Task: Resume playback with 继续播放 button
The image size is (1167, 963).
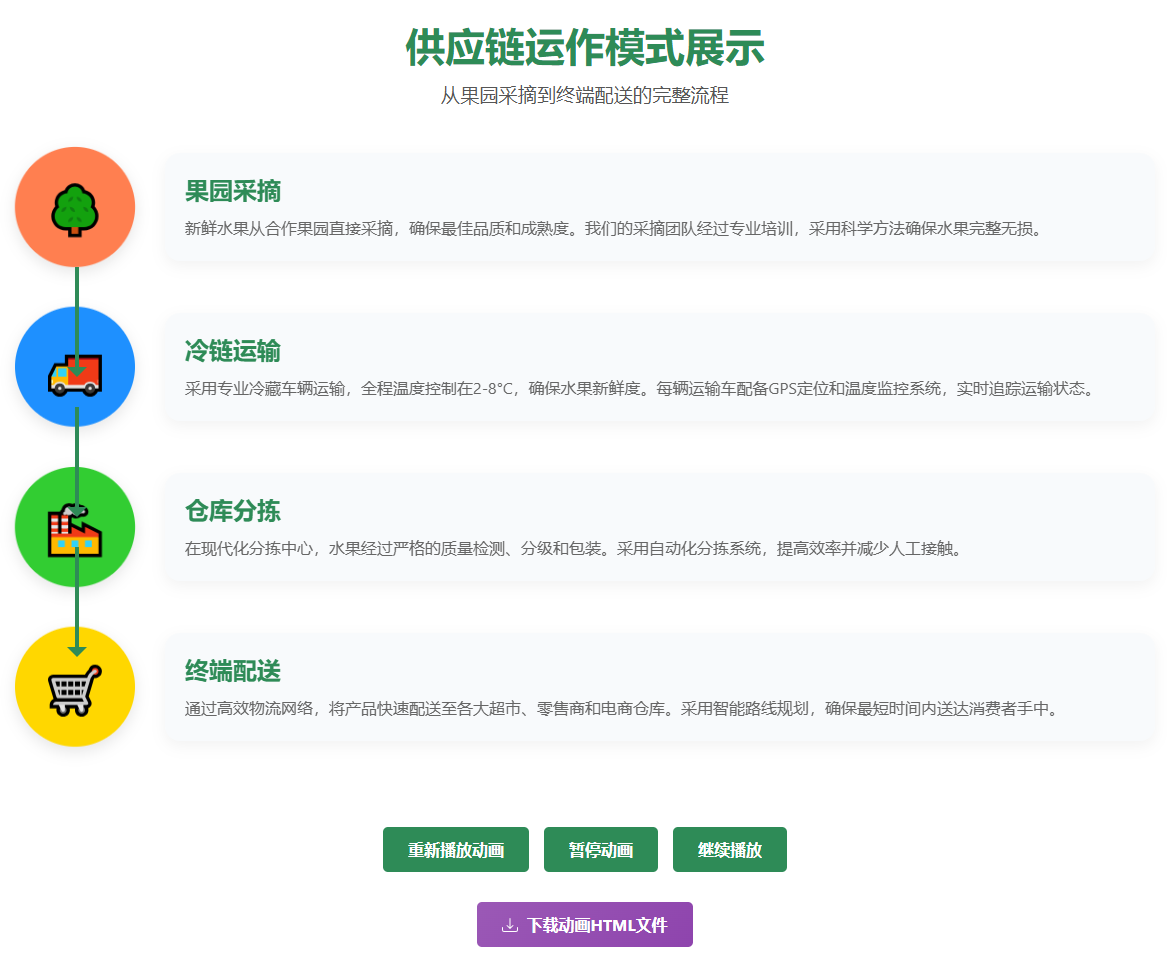Action: 729,850
